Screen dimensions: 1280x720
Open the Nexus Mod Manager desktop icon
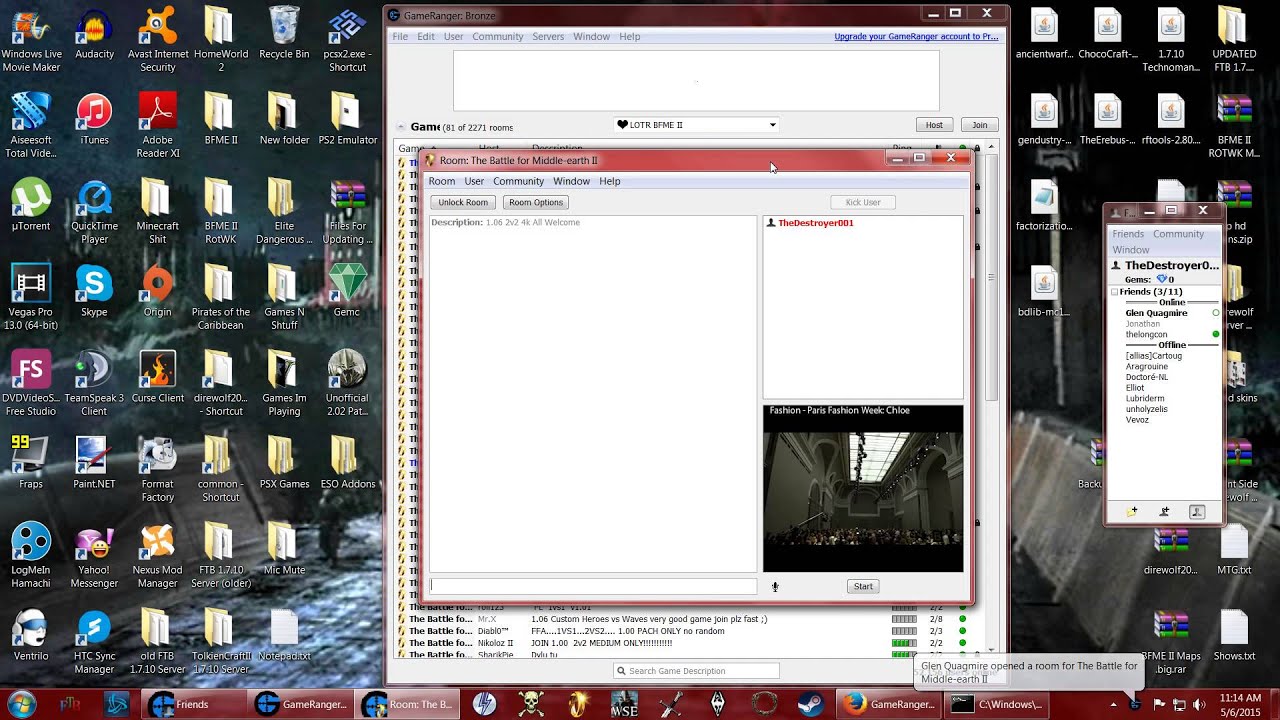coord(157,556)
